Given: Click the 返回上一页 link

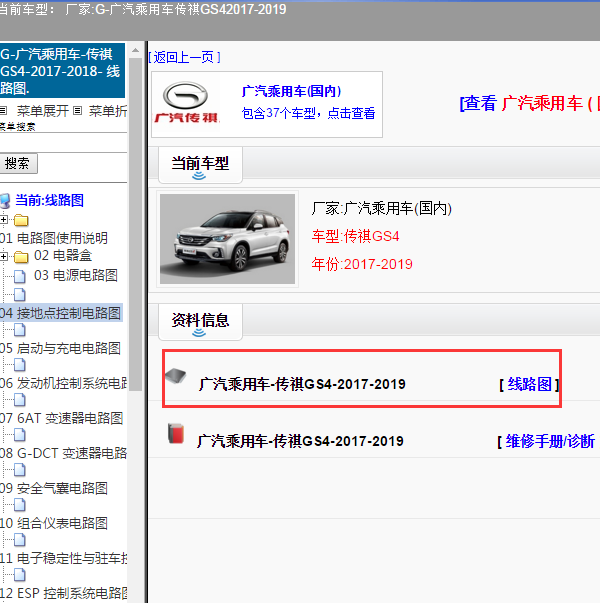Looking at the screenshot, I should pyautogui.click(x=184, y=57).
